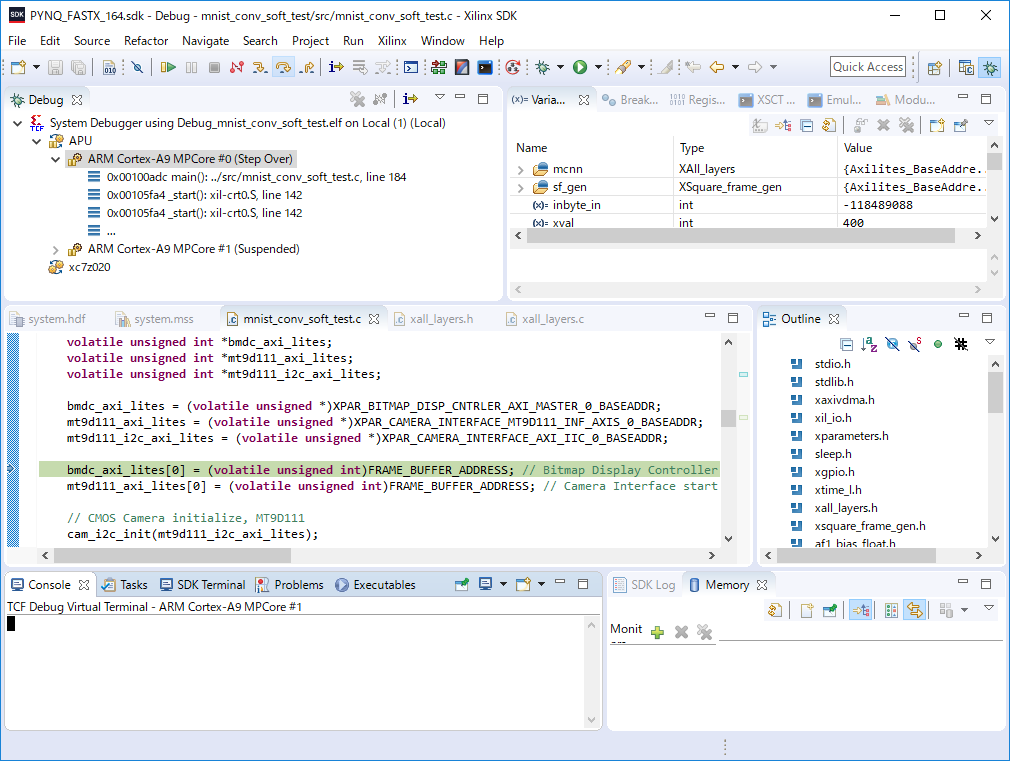Click the New wizard icon in toolbar

18,67
